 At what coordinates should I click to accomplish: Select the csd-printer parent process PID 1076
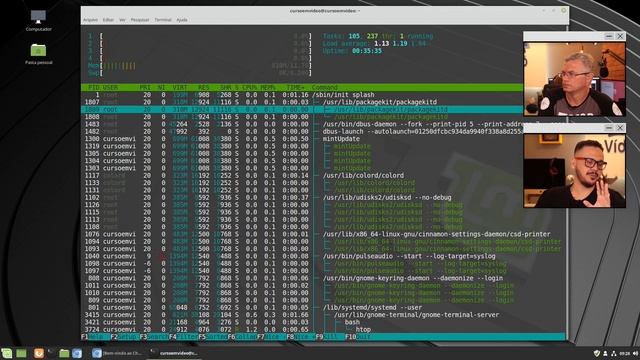point(323,234)
